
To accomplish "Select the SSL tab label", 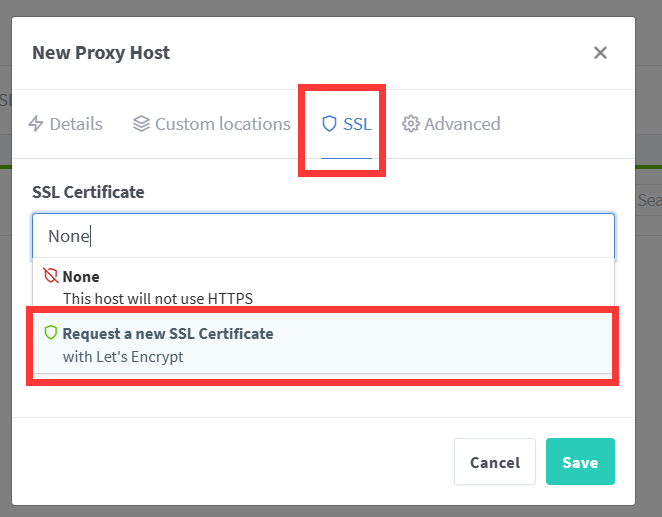I will (357, 124).
